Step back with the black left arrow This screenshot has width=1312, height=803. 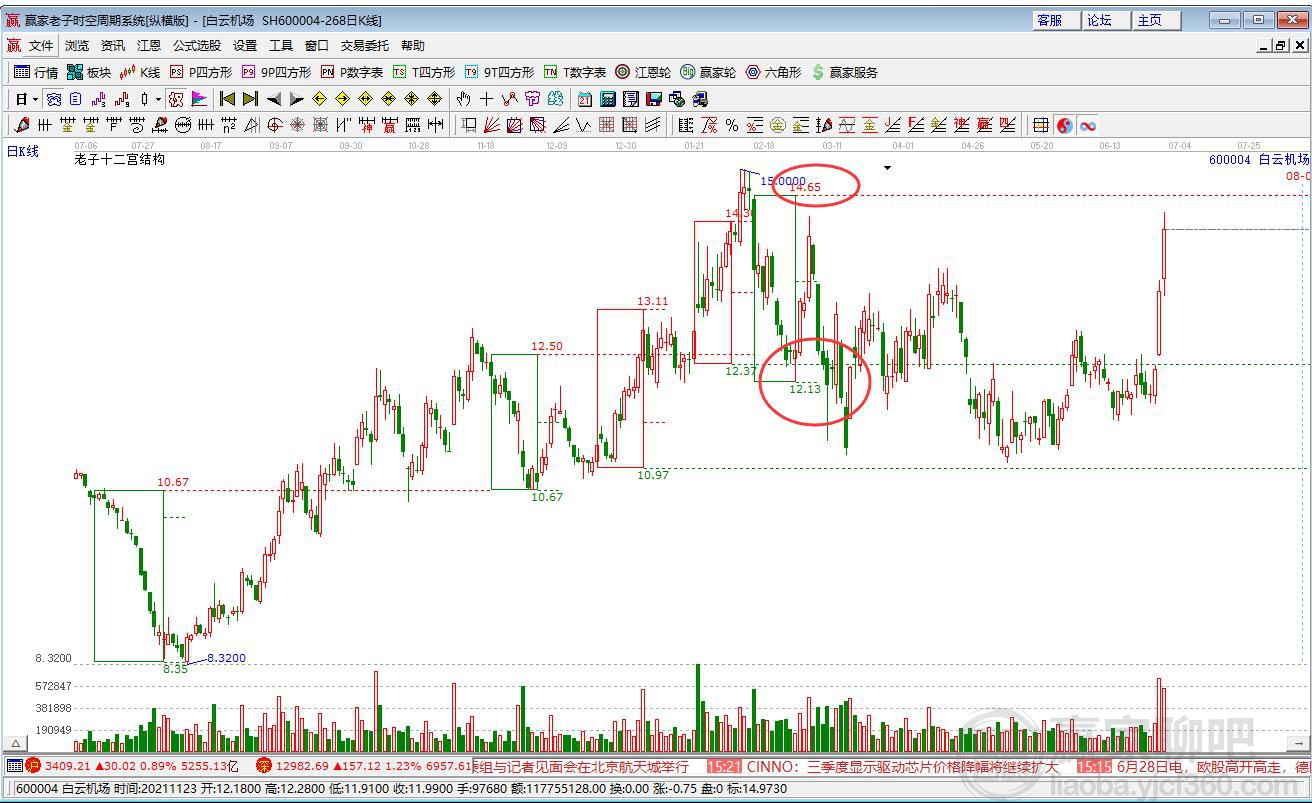[273, 99]
